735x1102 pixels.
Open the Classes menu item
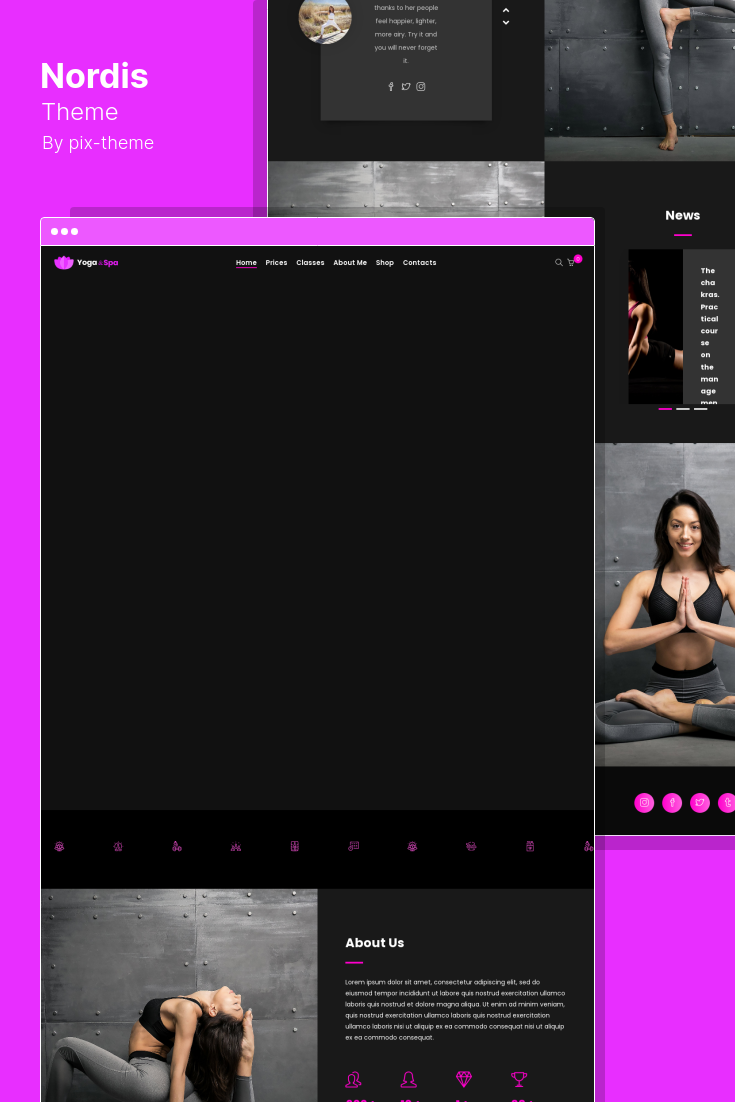(310, 263)
